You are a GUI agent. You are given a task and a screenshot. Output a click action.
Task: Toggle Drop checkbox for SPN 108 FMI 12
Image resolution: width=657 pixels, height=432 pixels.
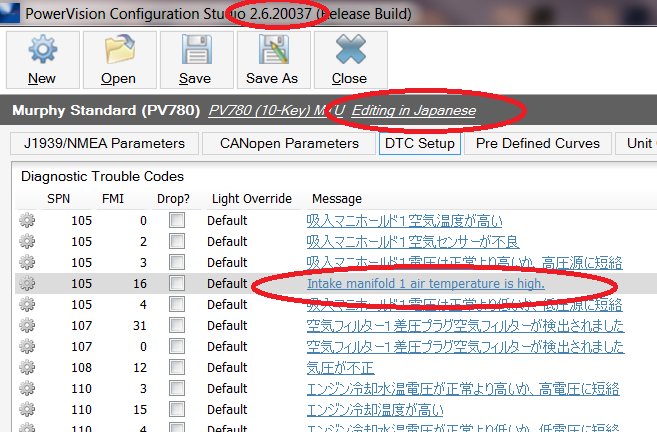click(177, 367)
